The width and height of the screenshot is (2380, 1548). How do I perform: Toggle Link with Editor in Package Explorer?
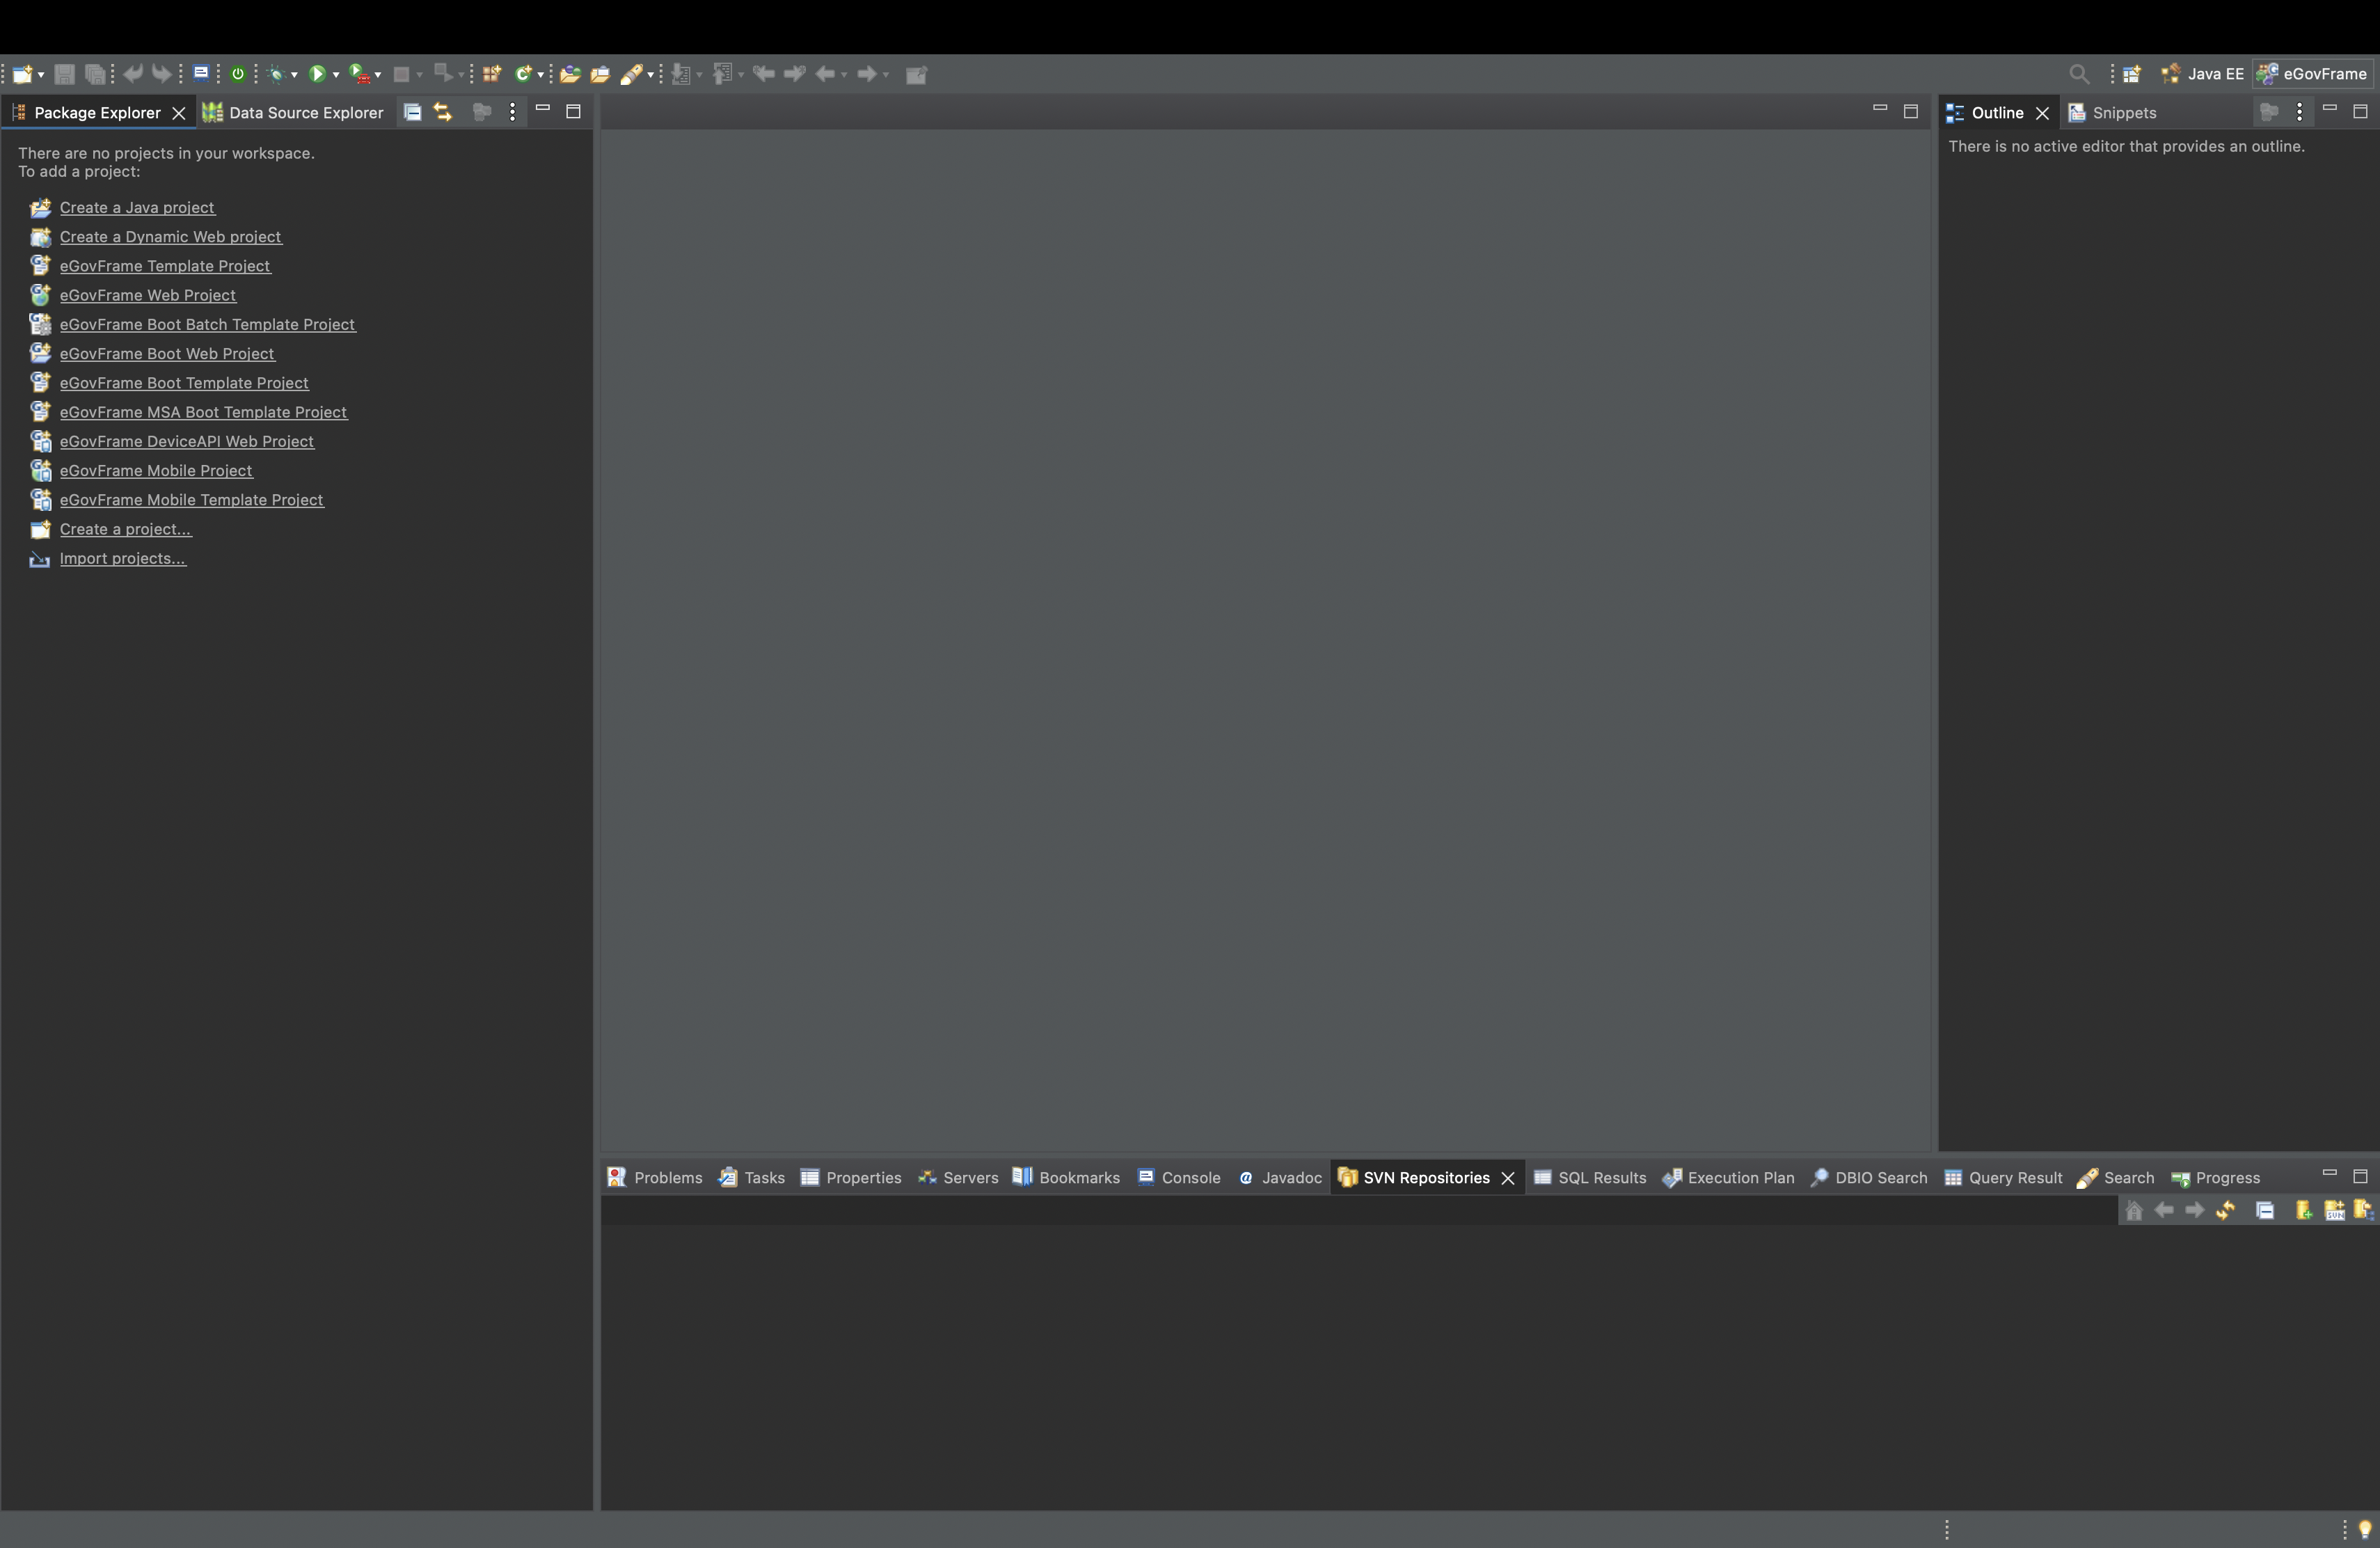click(x=443, y=112)
